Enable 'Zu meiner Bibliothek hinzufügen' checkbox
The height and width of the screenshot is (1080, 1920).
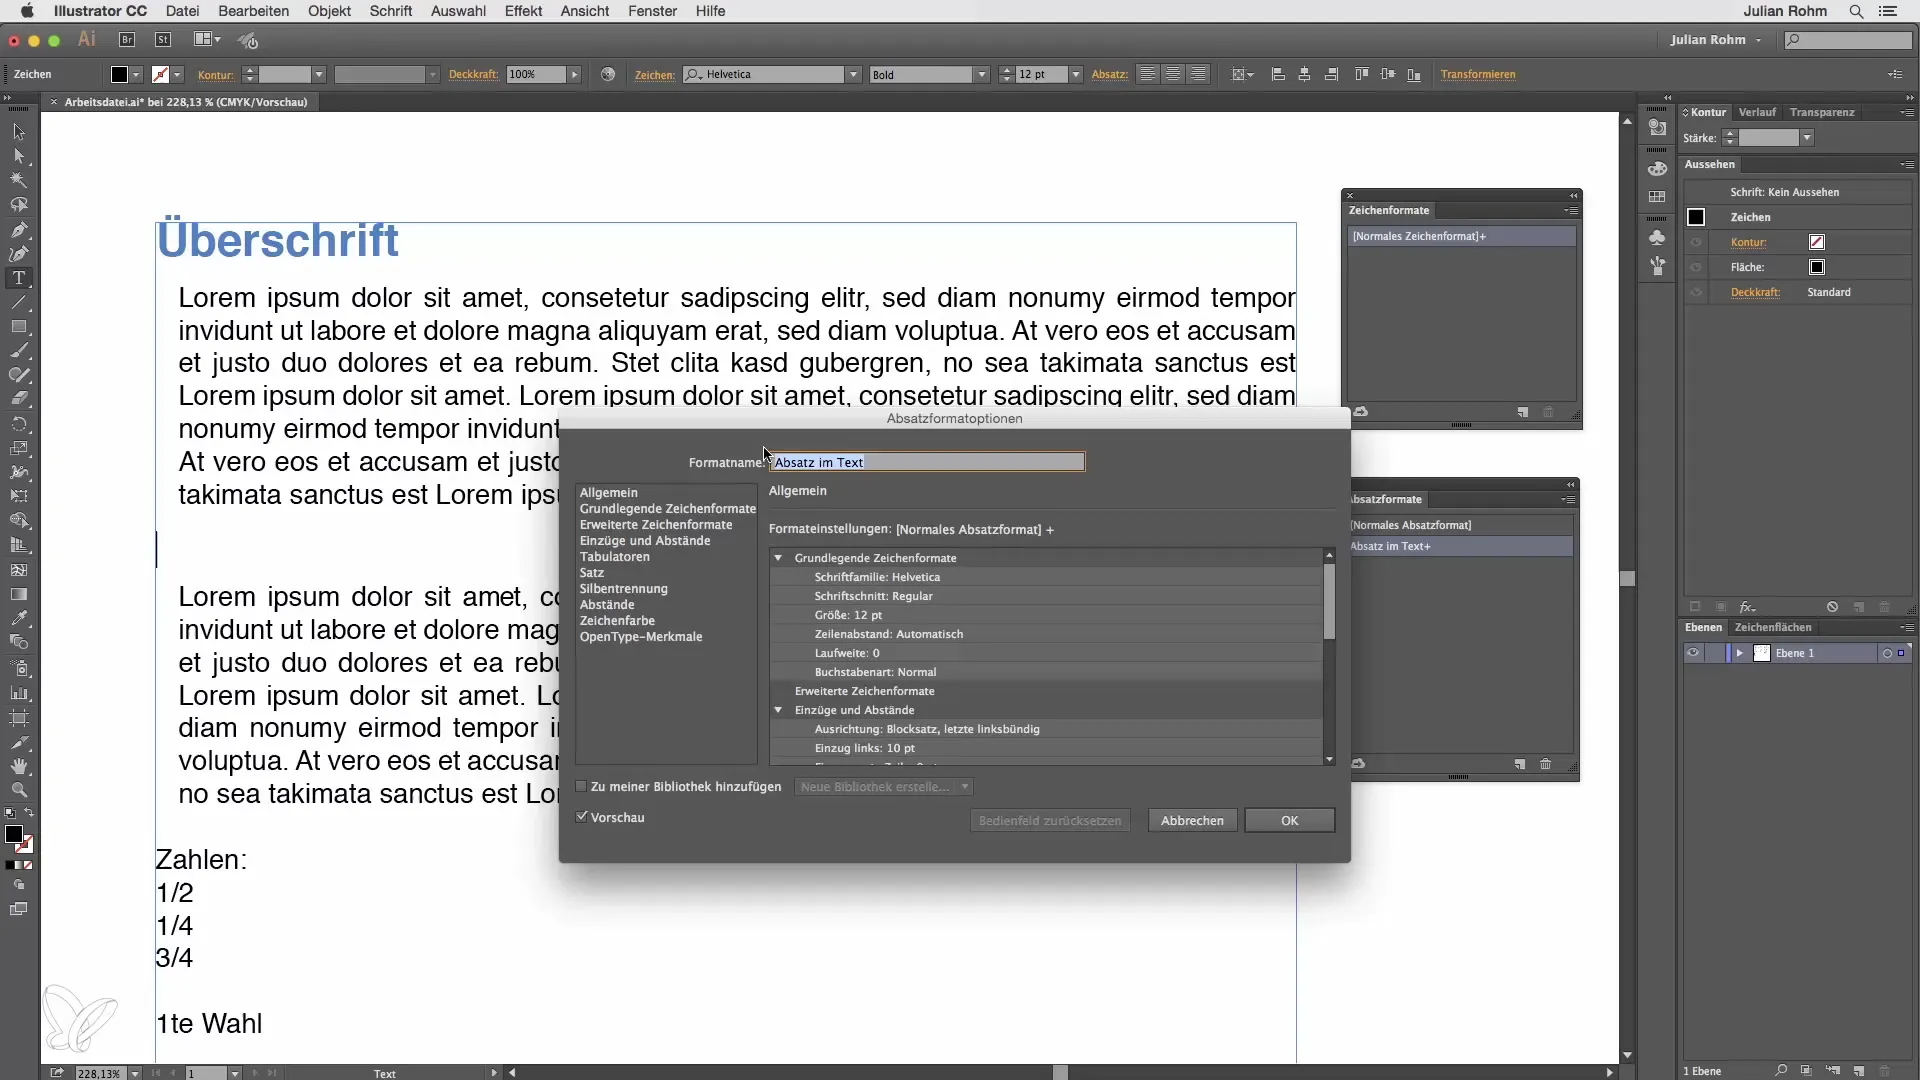(581, 787)
